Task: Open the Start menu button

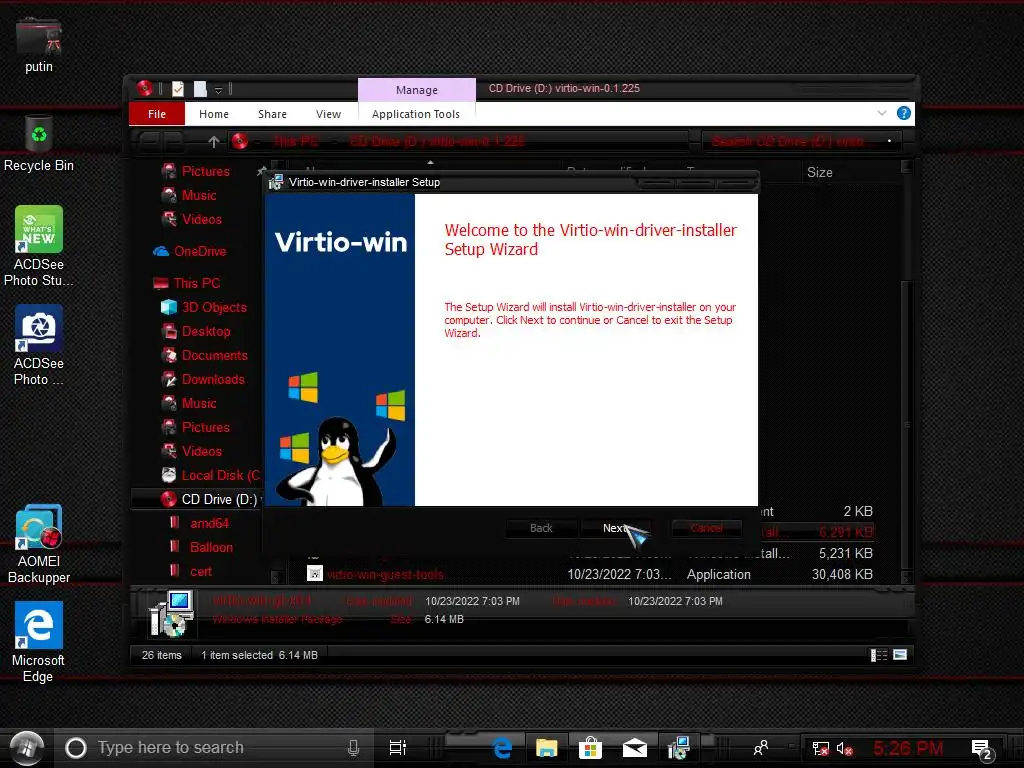Action: [x=27, y=748]
